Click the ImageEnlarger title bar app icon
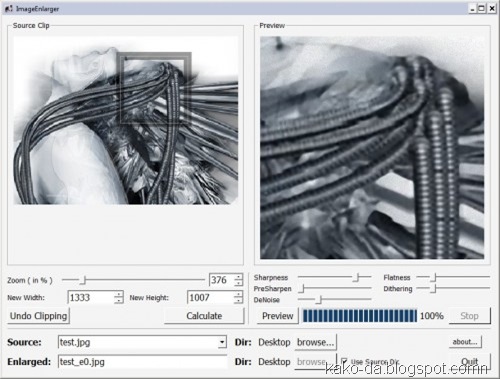 click(x=9, y=9)
